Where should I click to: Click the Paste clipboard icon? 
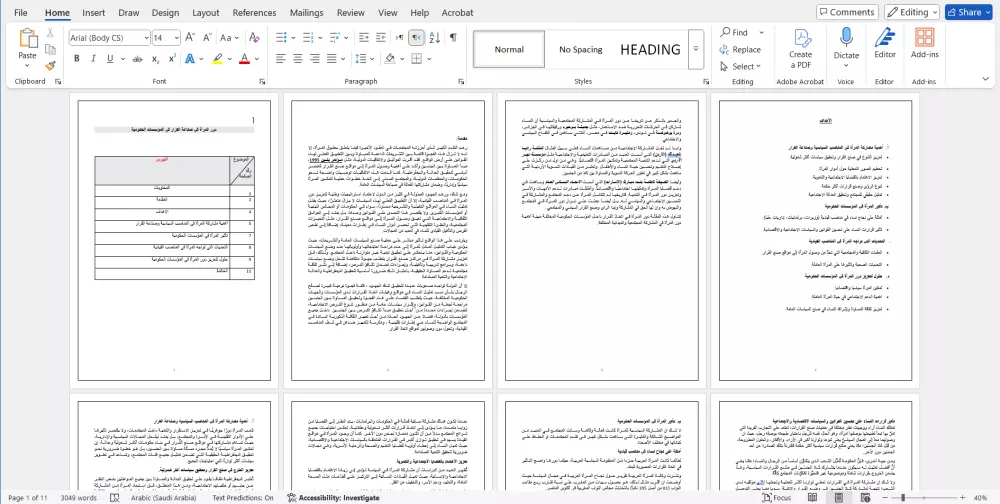[27, 39]
